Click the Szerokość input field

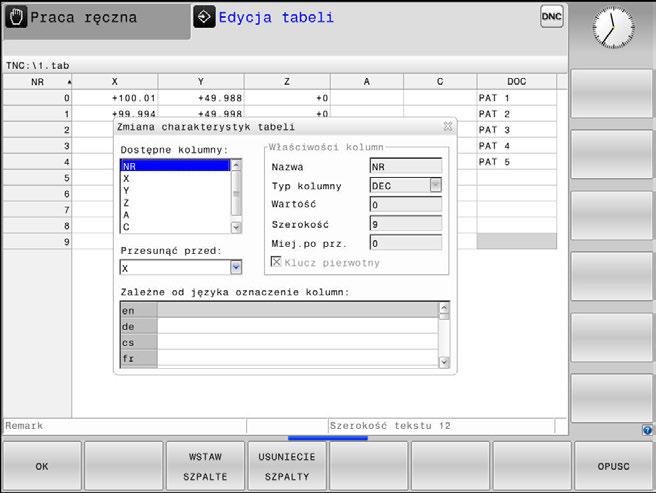(x=406, y=224)
